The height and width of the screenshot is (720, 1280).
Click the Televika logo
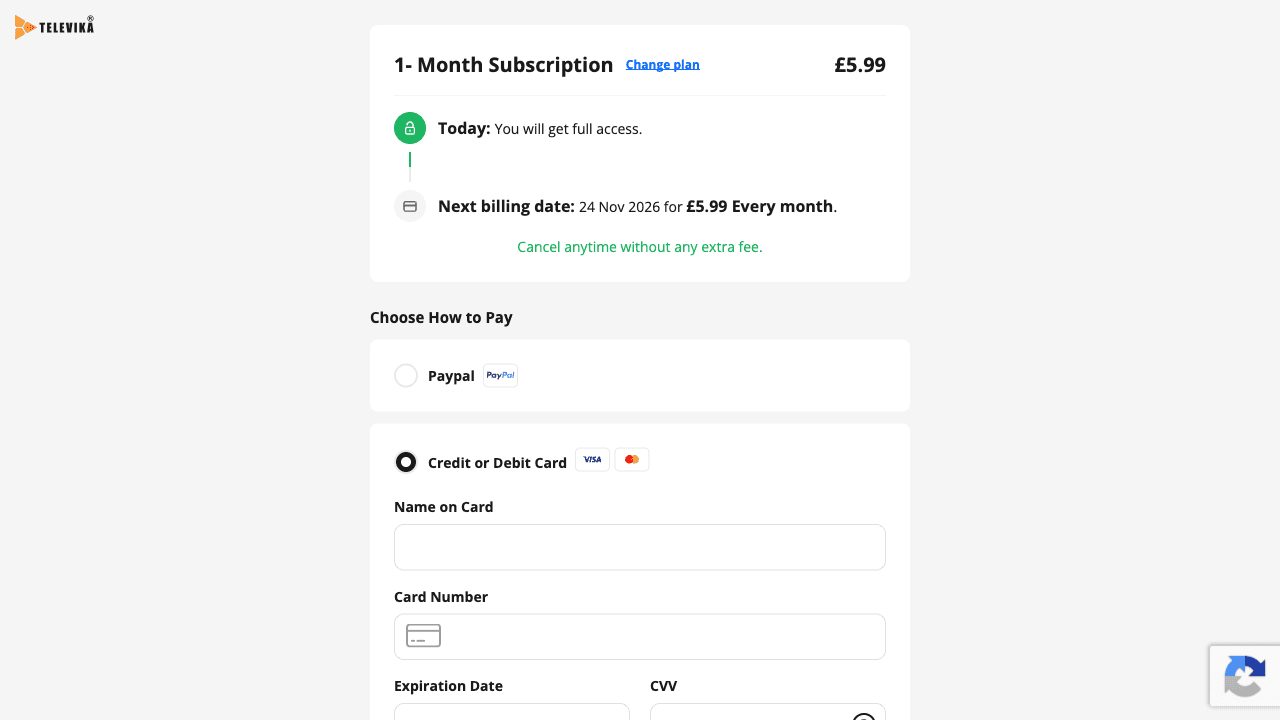(55, 27)
